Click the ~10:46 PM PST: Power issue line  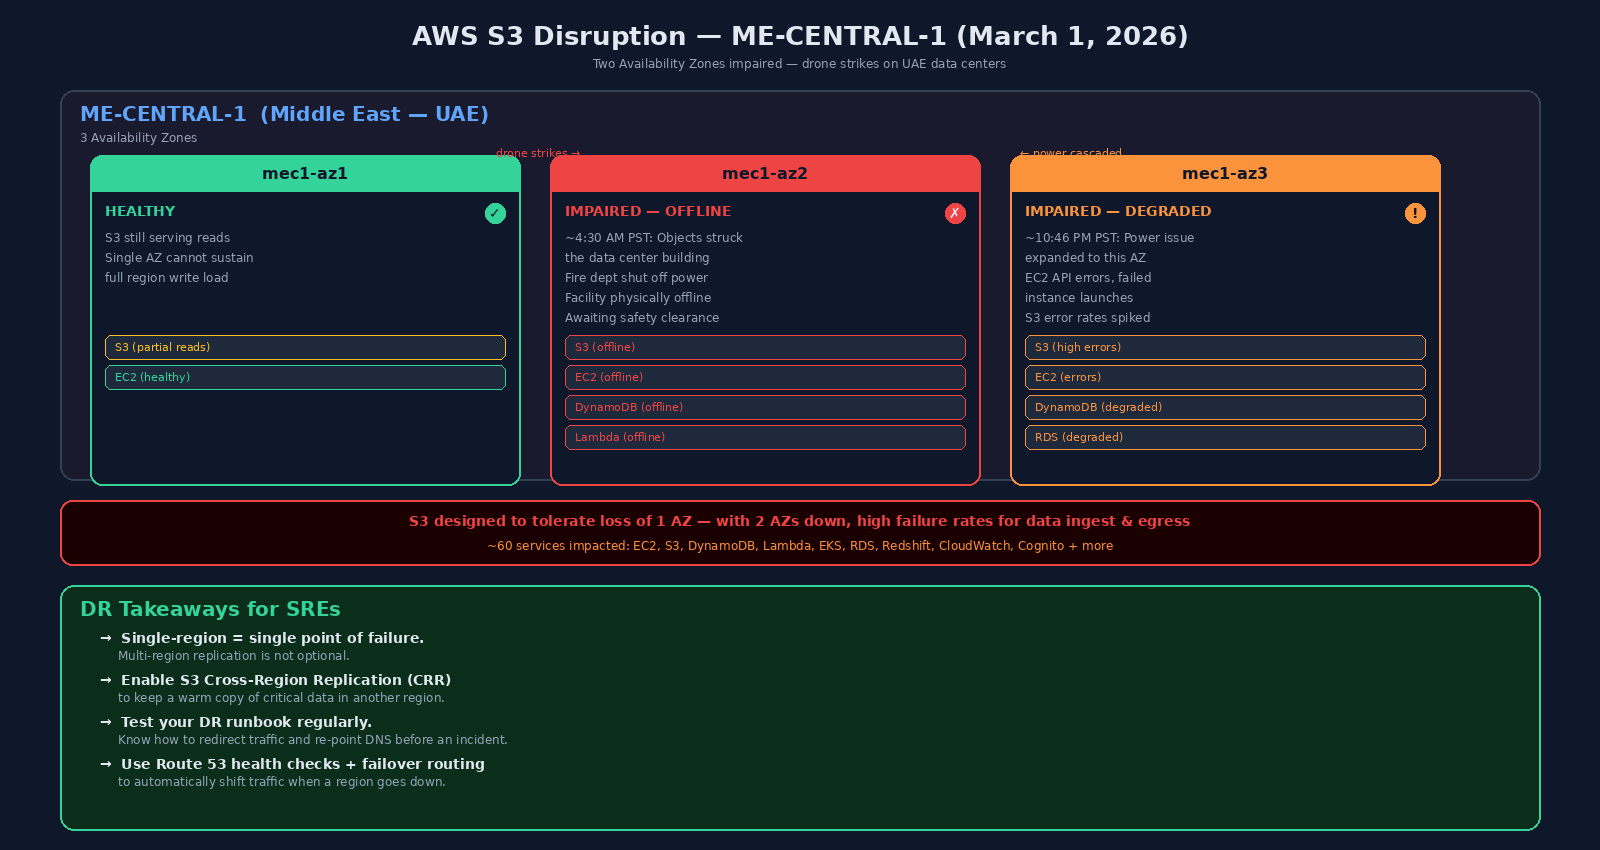(x=1109, y=238)
